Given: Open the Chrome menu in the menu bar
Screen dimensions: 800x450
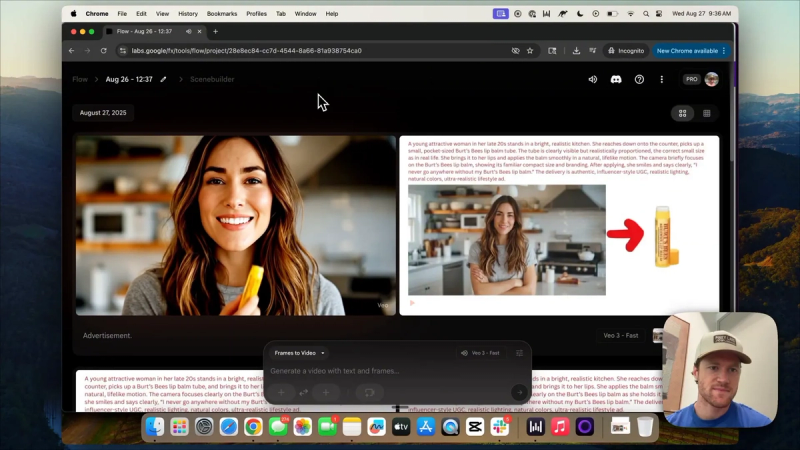Looking at the screenshot, I should point(97,14).
